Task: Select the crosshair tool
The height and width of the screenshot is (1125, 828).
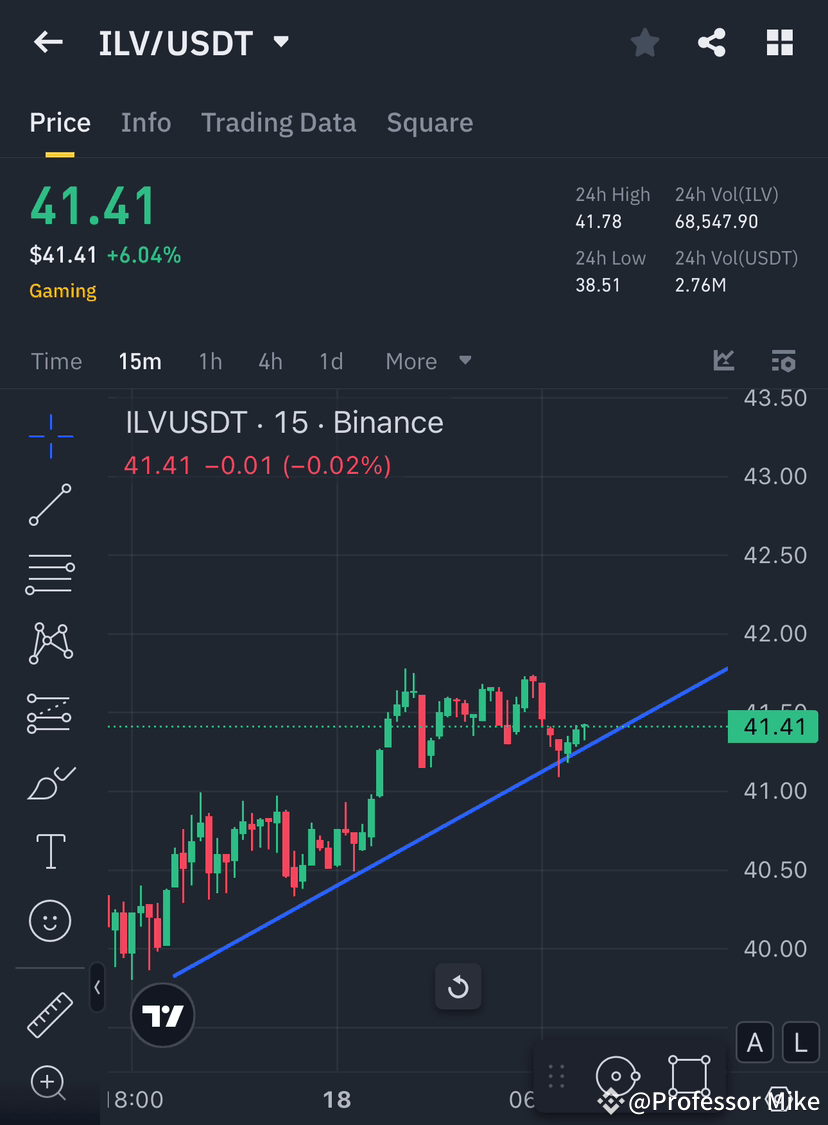Action: click(x=50, y=435)
